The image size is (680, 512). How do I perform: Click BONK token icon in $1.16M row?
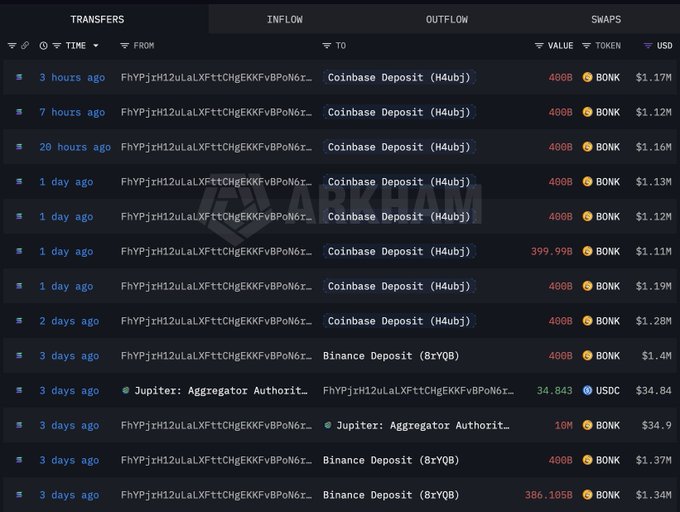pos(587,147)
